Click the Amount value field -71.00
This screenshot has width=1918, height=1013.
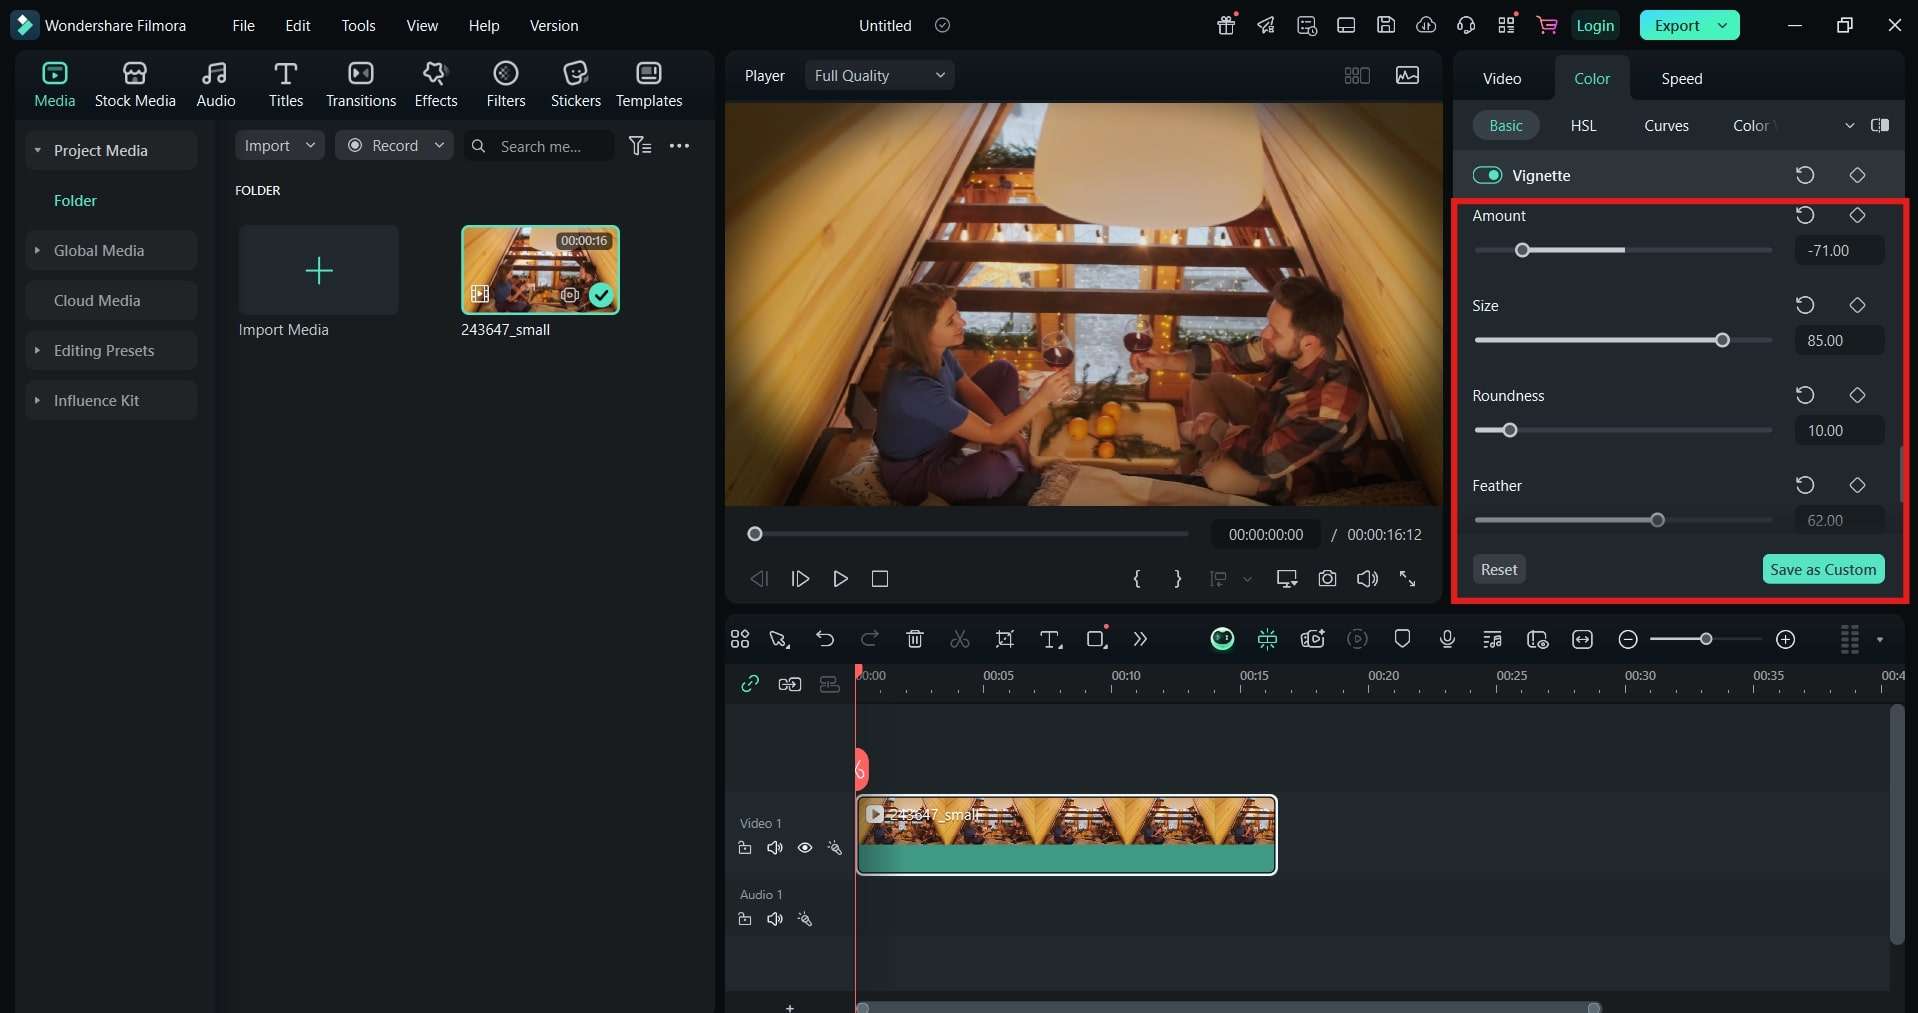coord(1839,250)
